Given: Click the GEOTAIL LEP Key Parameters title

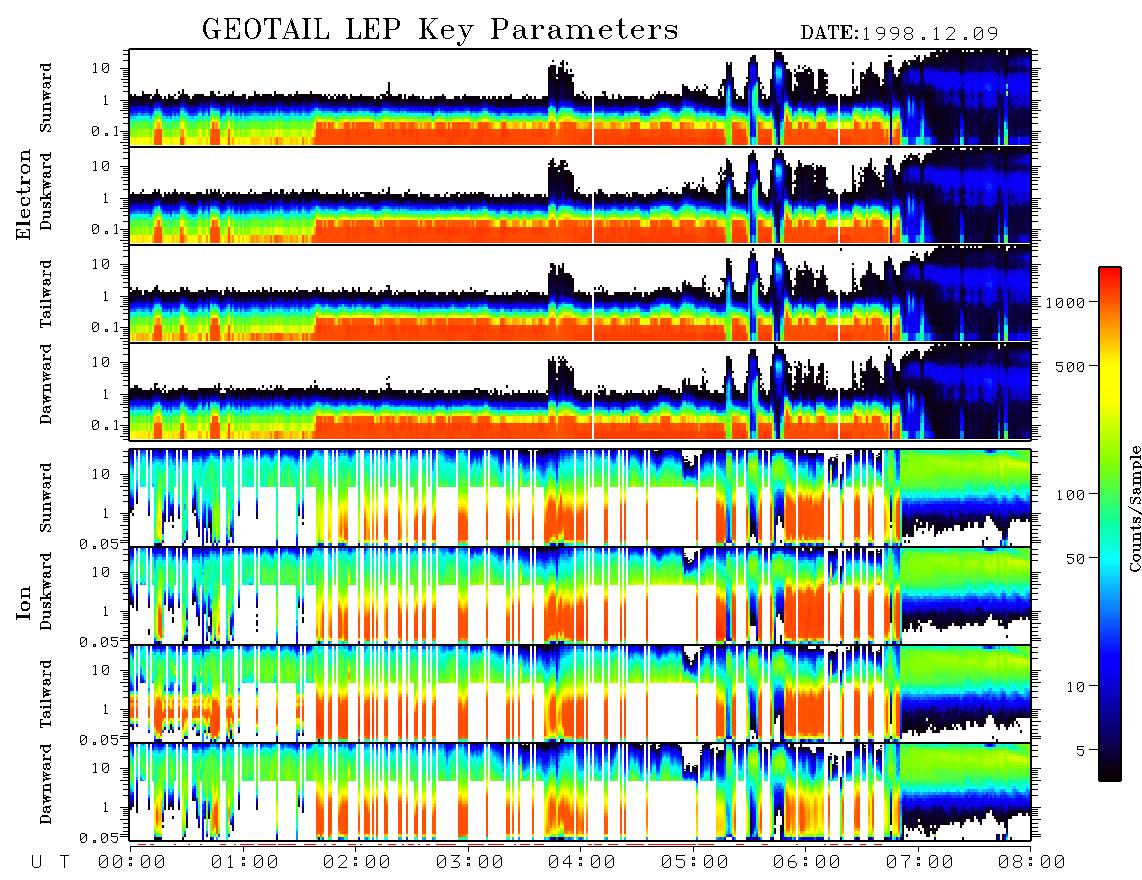Looking at the screenshot, I should tap(440, 30).
